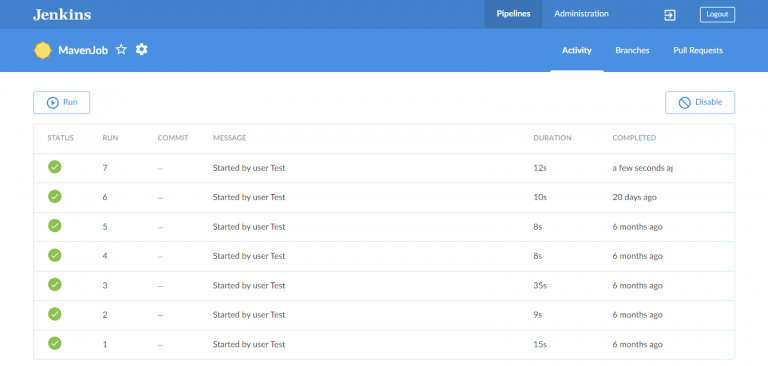Image resolution: width=768 pixels, height=366 pixels.
Task: Click the COMMIT column header
Action: click(173, 138)
